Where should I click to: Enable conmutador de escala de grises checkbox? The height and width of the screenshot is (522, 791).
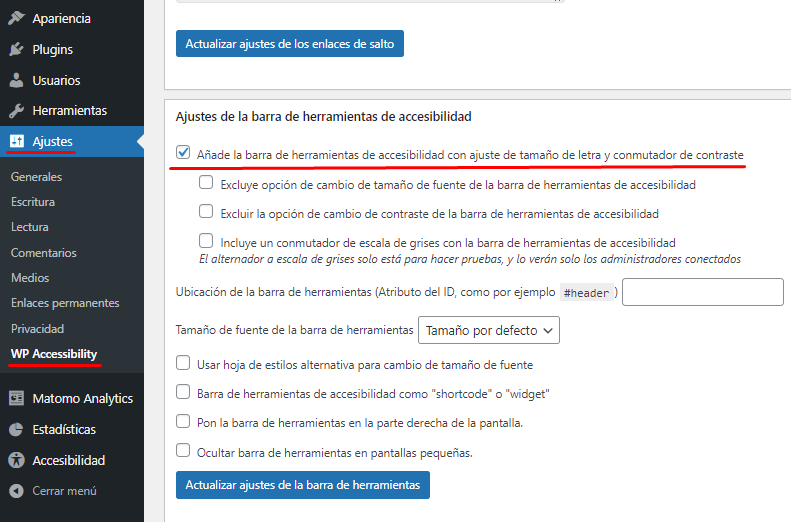206,241
